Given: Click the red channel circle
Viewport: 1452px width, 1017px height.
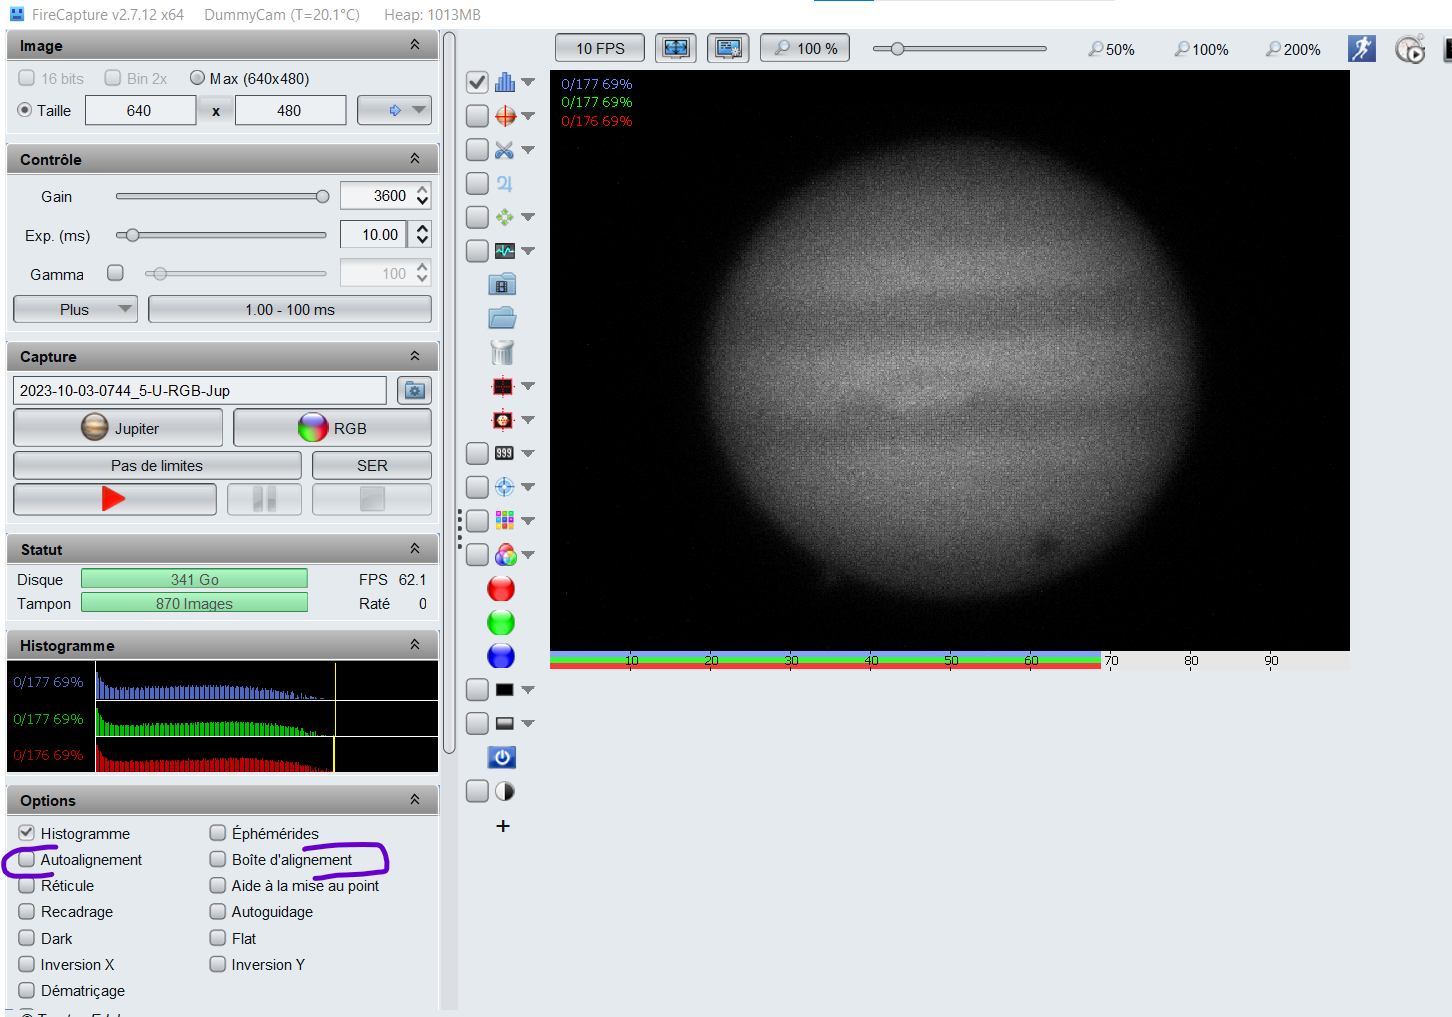Looking at the screenshot, I should pyautogui.click(x=501, y=589).
